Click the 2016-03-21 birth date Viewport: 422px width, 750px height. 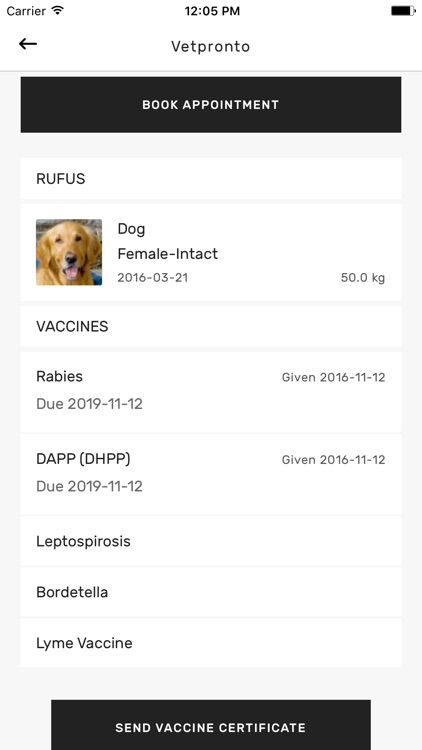tap(153, 278)
